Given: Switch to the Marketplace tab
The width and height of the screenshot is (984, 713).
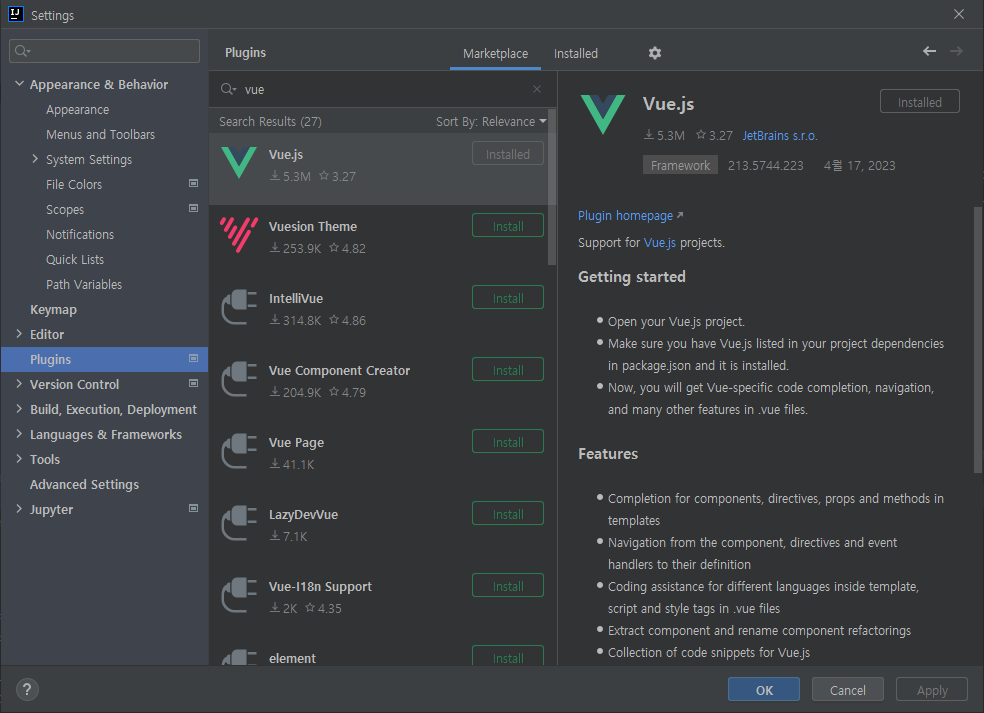Looking at the screenshot, I should (x=495, y=54).
